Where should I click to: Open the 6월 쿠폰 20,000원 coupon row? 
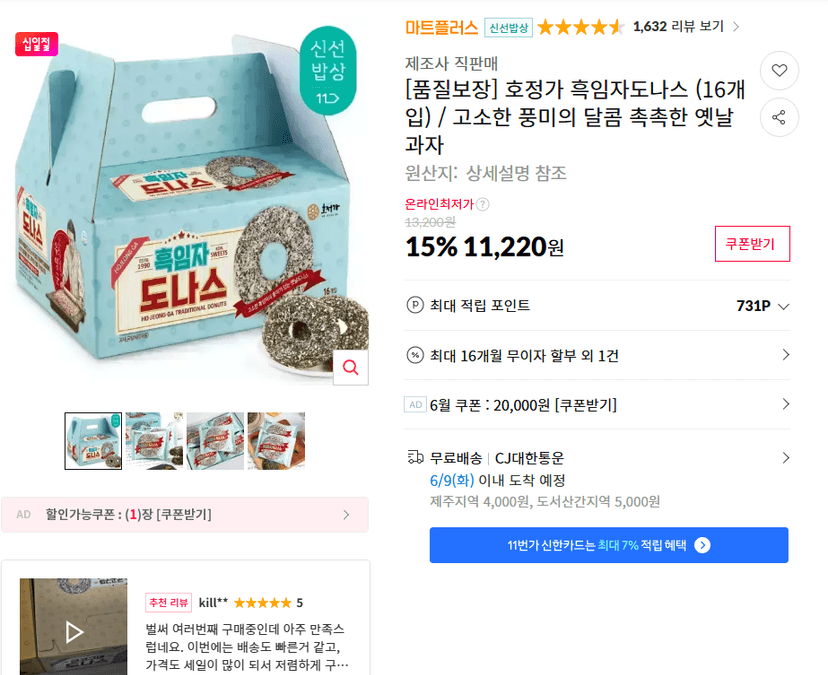coord(597,405)
